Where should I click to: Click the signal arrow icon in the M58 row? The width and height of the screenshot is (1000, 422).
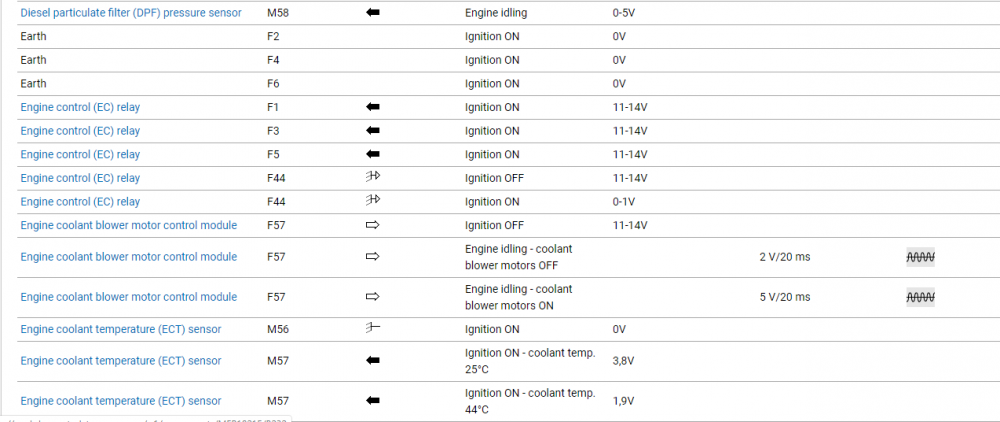point(374,13)
